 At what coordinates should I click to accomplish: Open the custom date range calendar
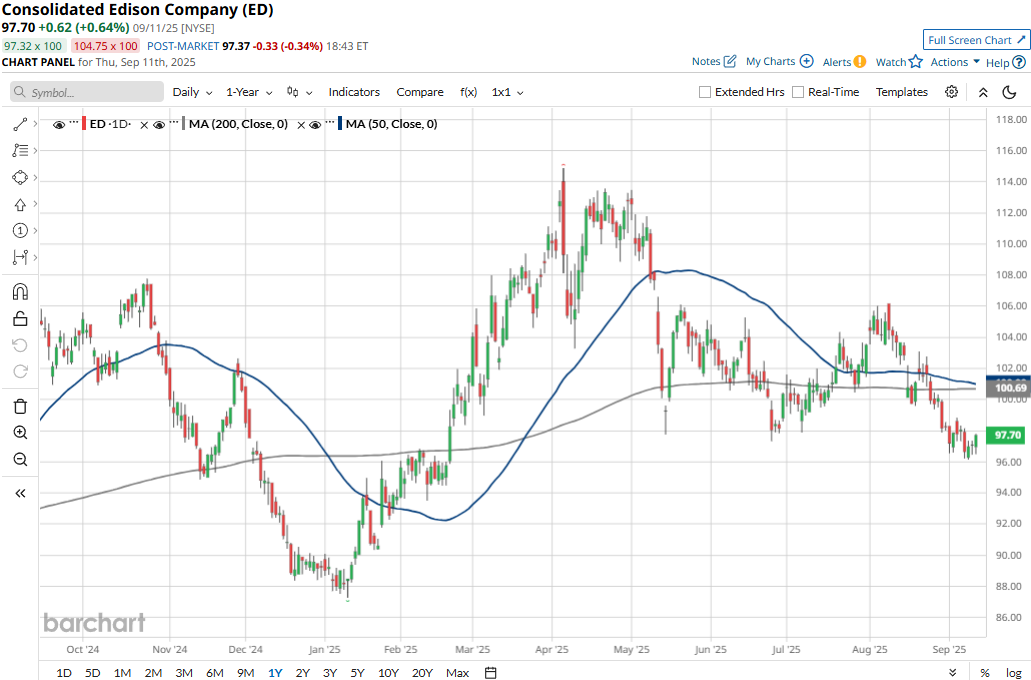point(491,672)
